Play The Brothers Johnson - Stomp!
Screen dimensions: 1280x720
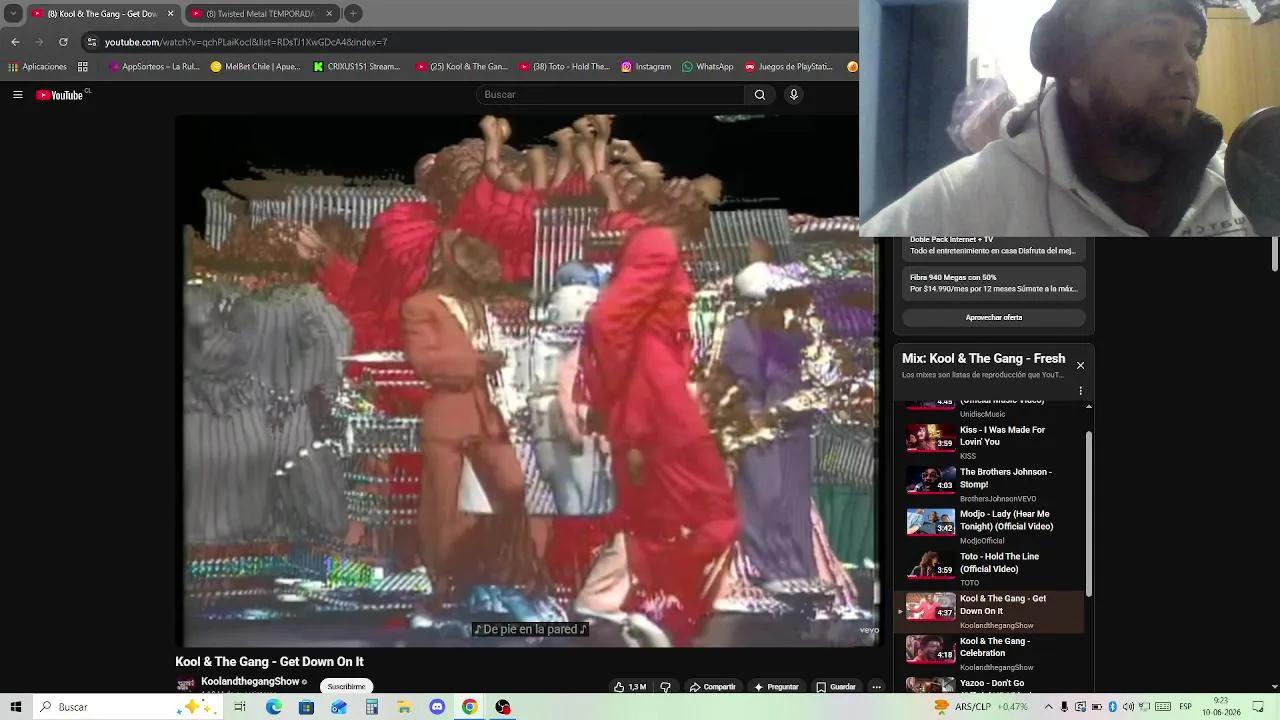pos(990,484)
